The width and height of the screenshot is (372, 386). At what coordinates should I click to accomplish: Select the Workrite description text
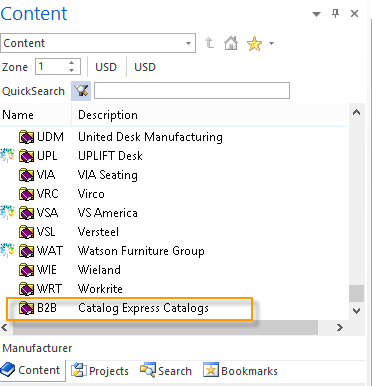[100, 289]
